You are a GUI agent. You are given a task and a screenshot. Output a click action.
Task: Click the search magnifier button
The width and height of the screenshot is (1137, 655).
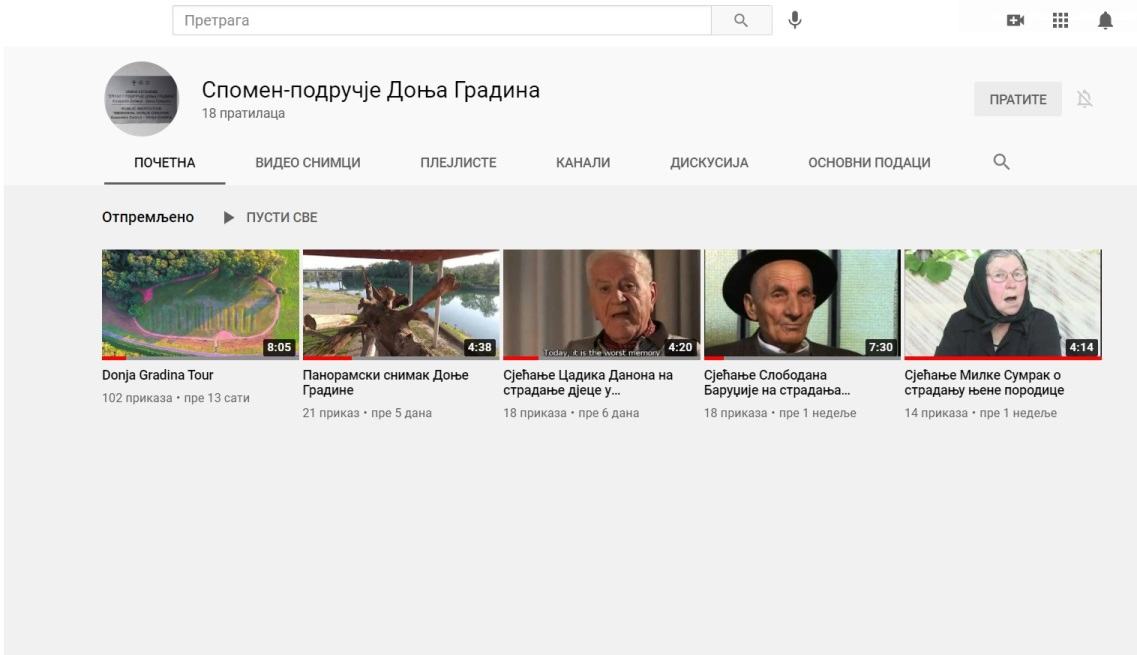tap(741, 20)
